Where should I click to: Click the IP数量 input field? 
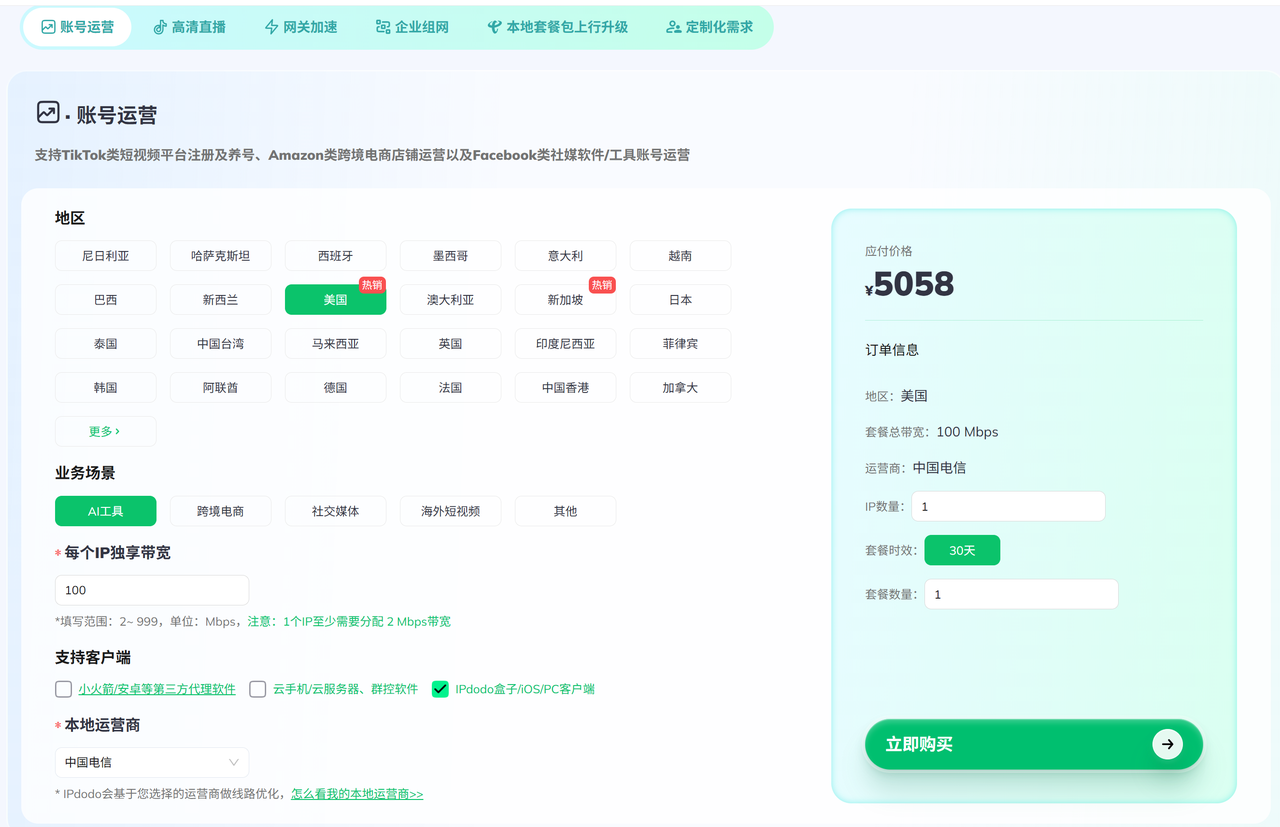click(1007, 506)
